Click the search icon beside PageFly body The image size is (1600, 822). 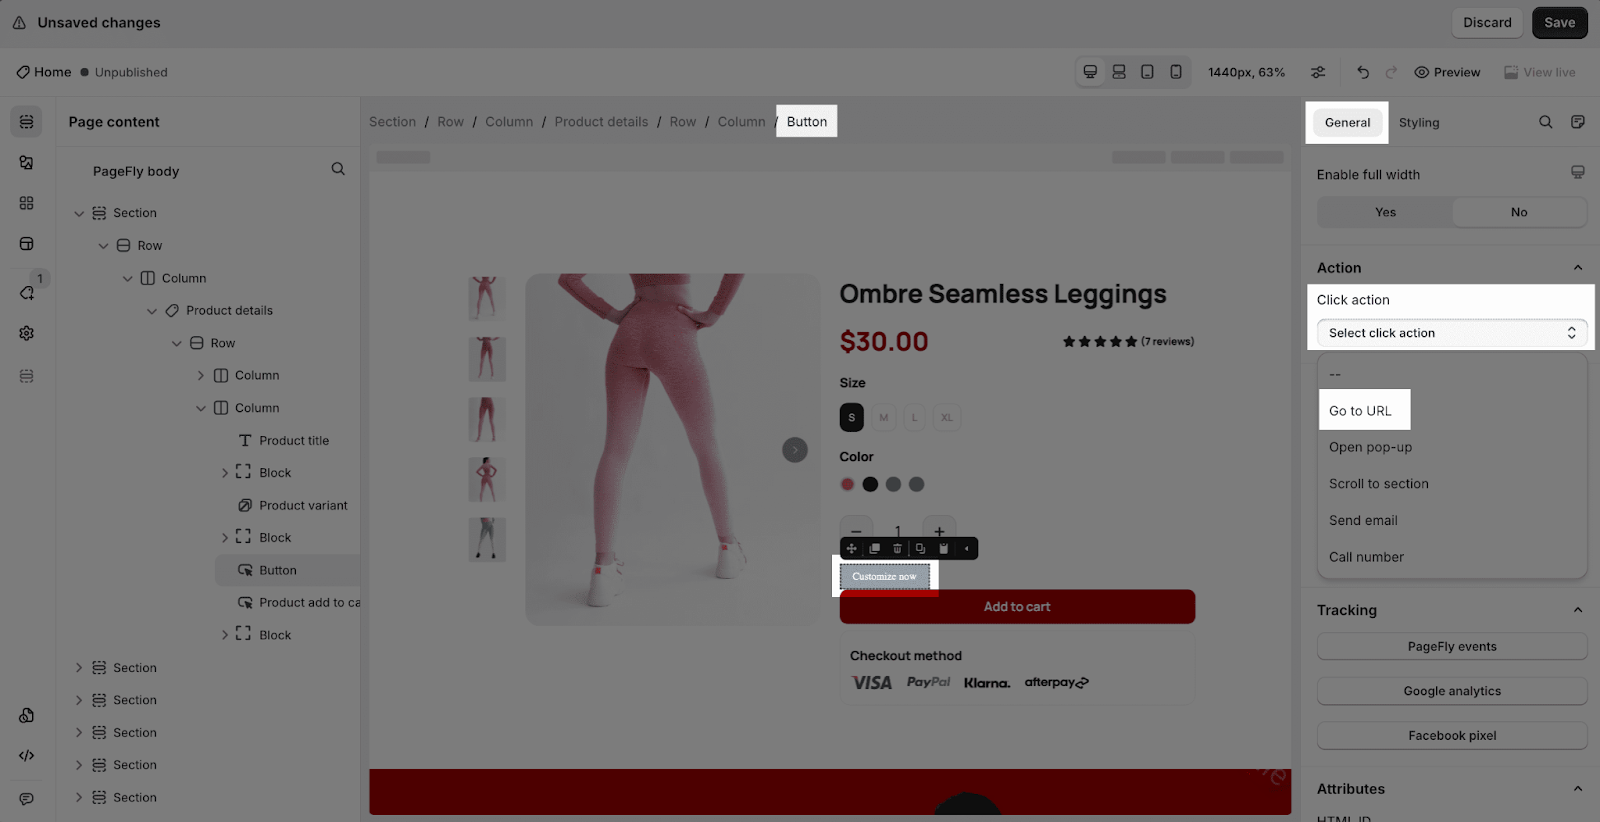pos(338,169)
